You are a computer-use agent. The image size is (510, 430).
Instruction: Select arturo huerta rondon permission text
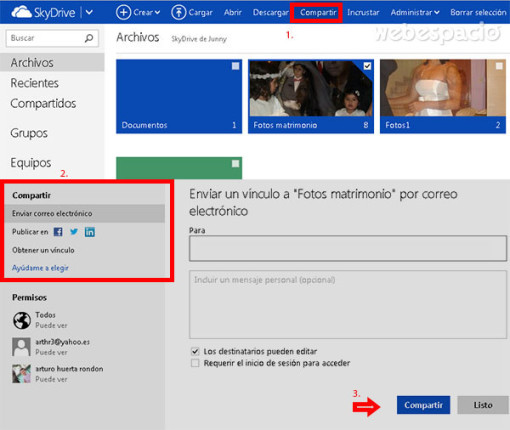69,374
